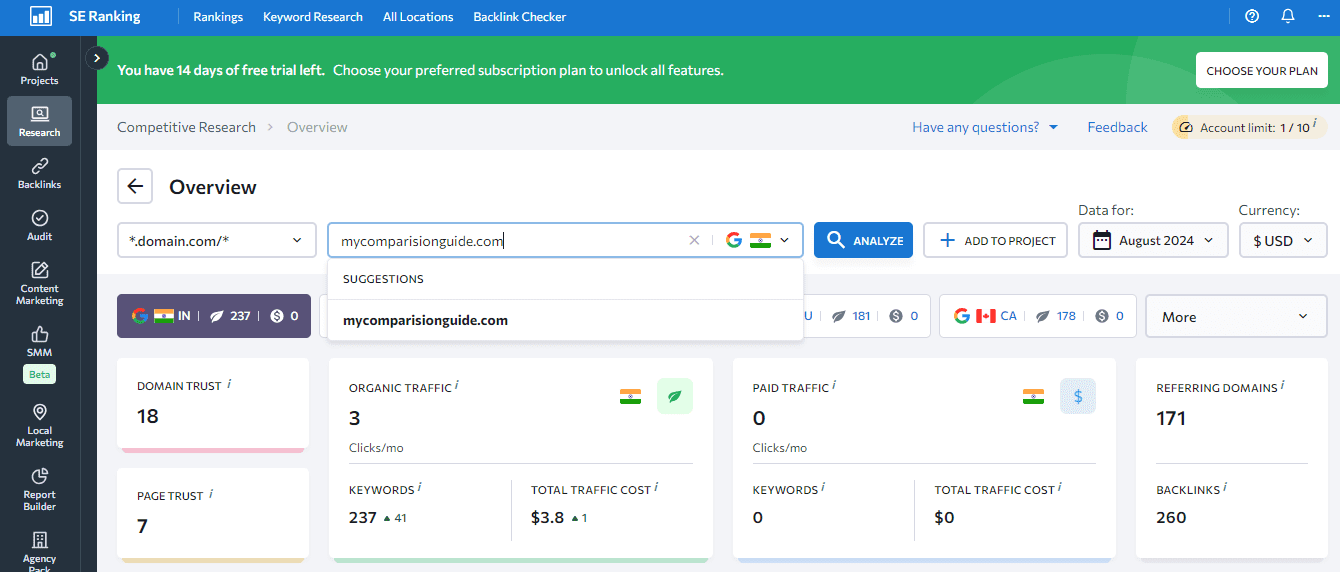Click Choose Your Plan button
This screenshot has height=572, width=1340.
(1262, 71)
